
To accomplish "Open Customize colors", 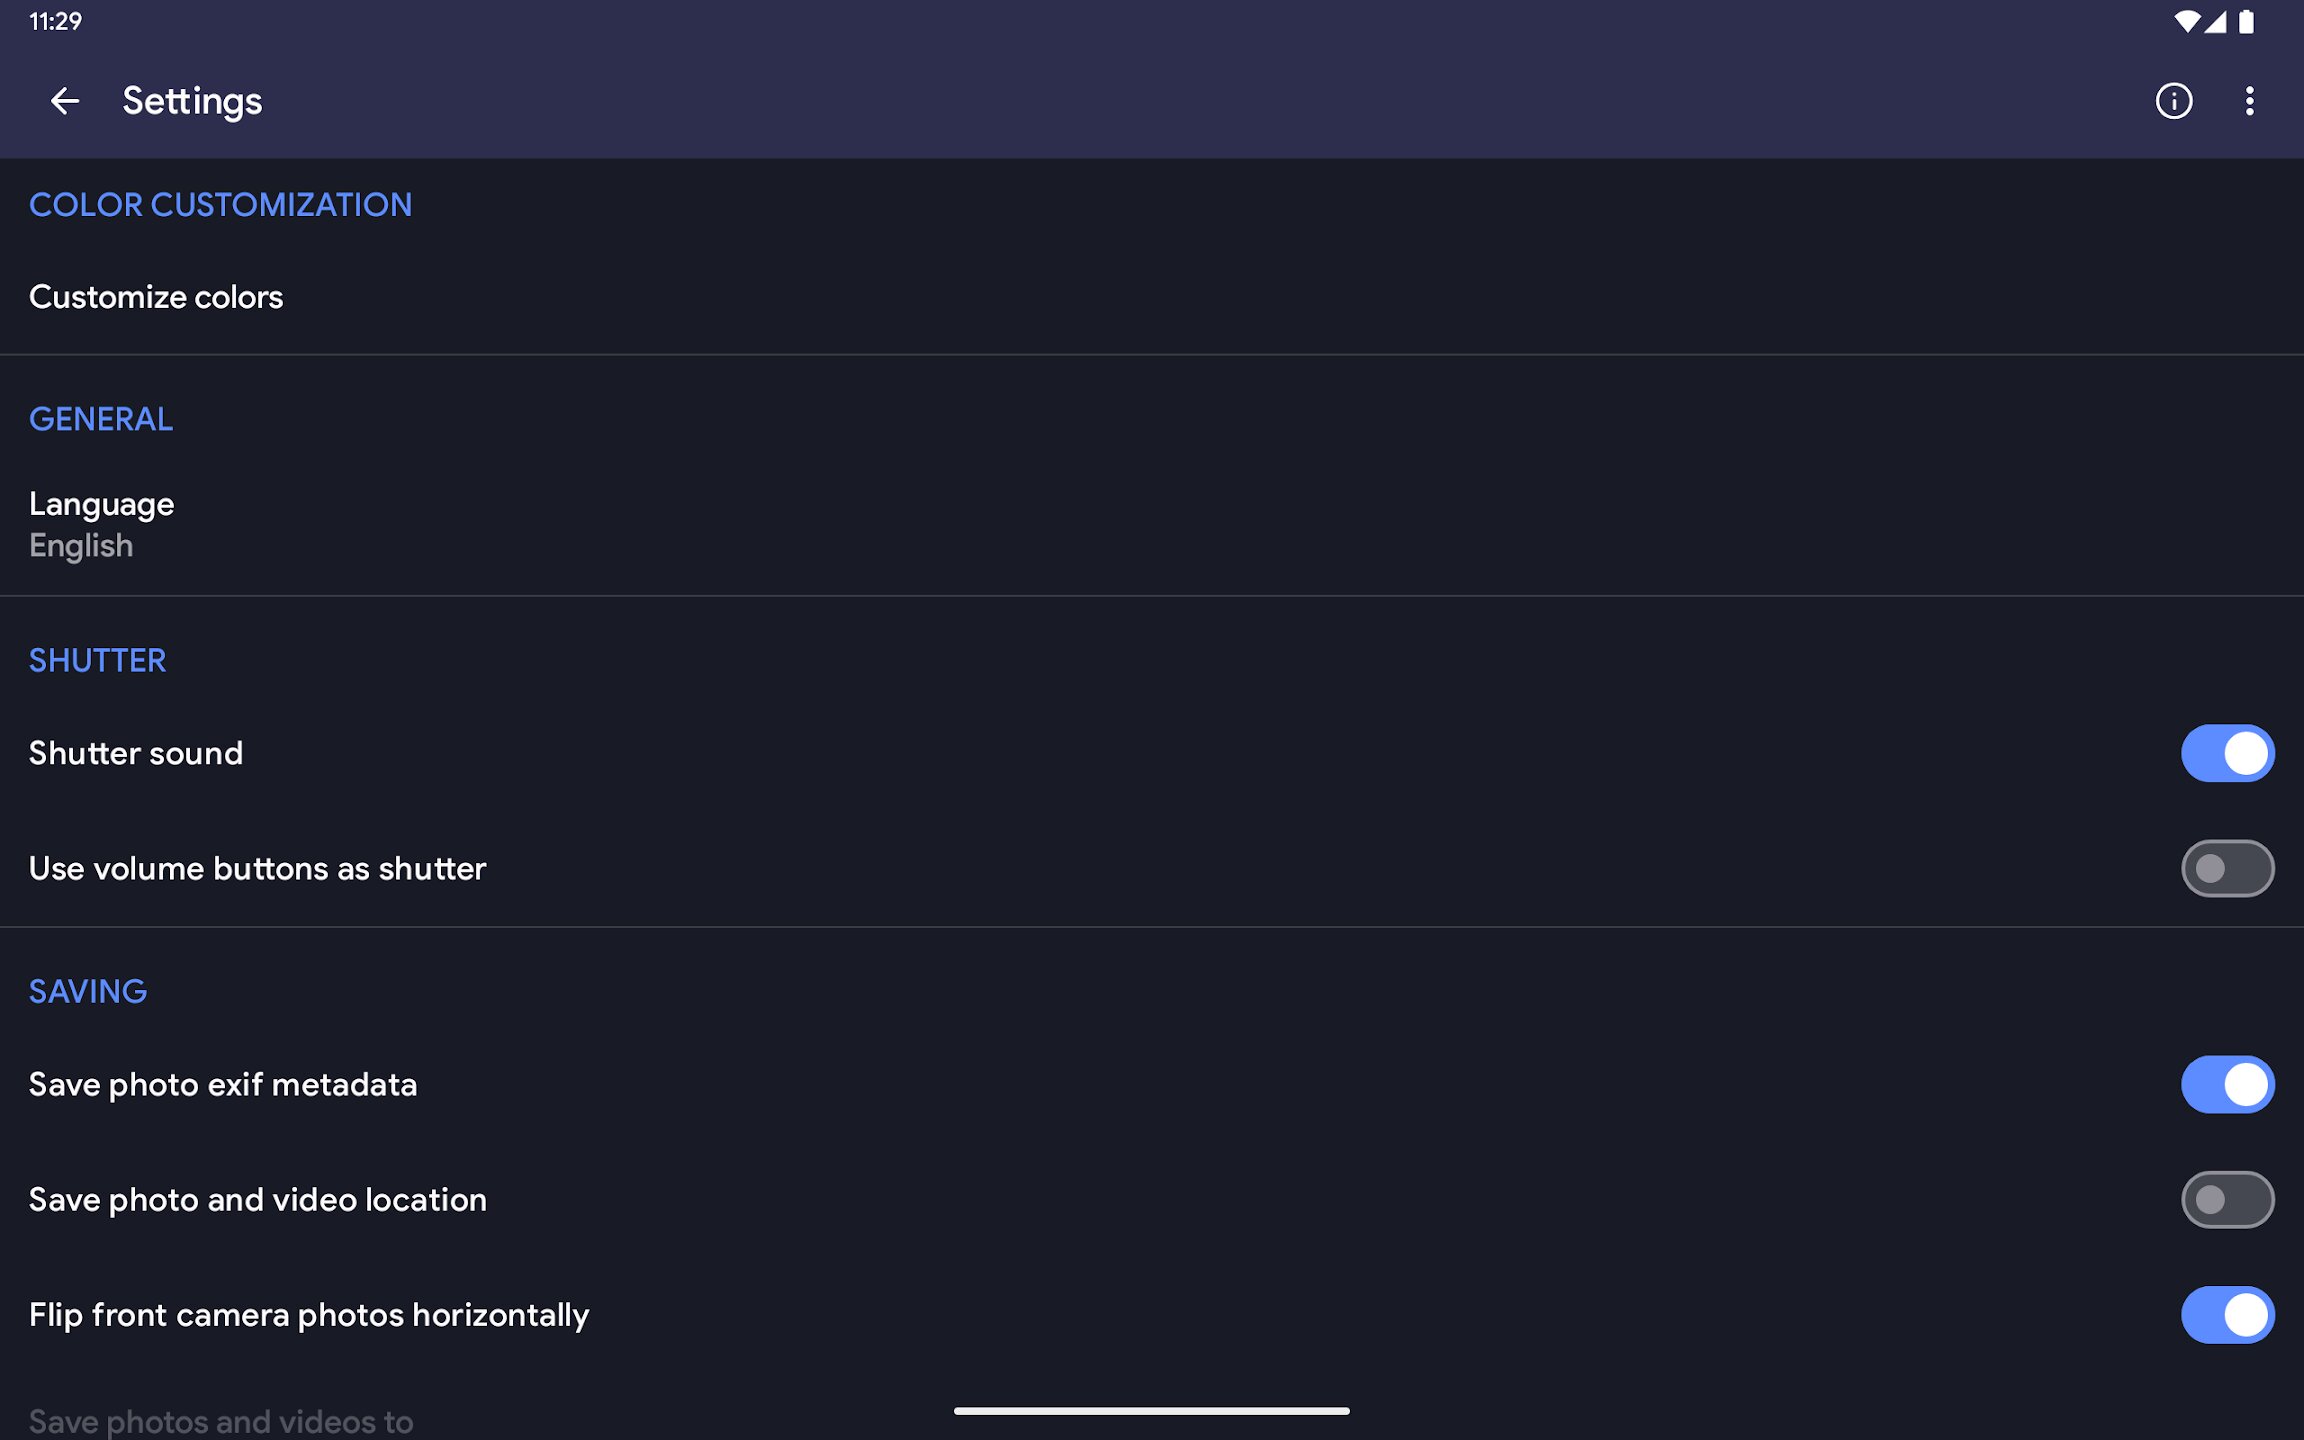I will tap(156, 297).
